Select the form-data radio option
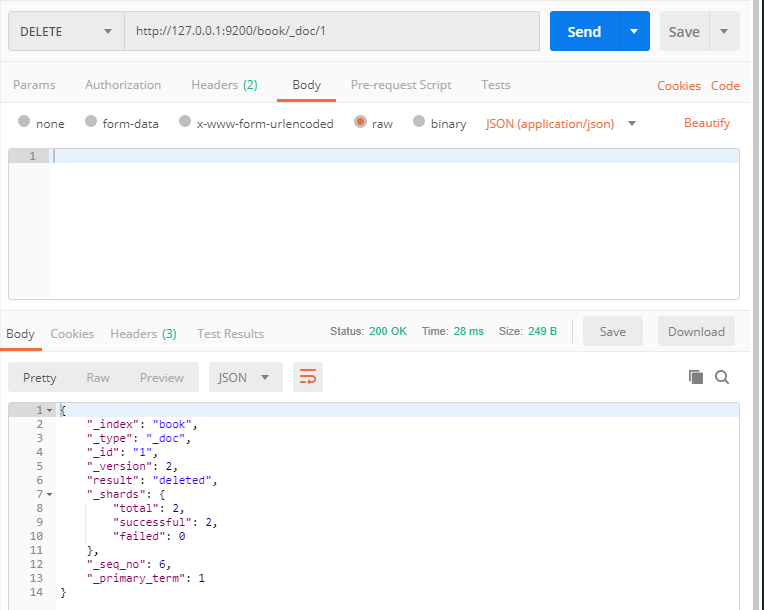This screenshot has height=610, width=764. point(91,121)
